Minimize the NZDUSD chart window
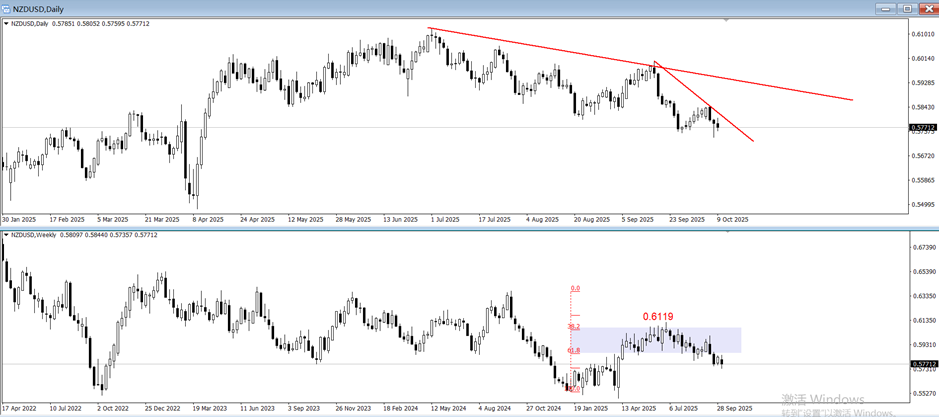The image size is (939, 417). point(885,8)
